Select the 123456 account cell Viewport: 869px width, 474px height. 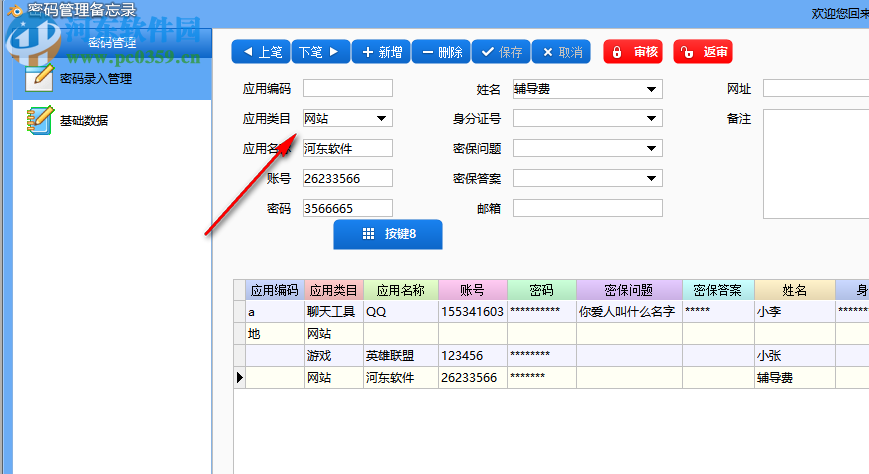pos(473,355)
